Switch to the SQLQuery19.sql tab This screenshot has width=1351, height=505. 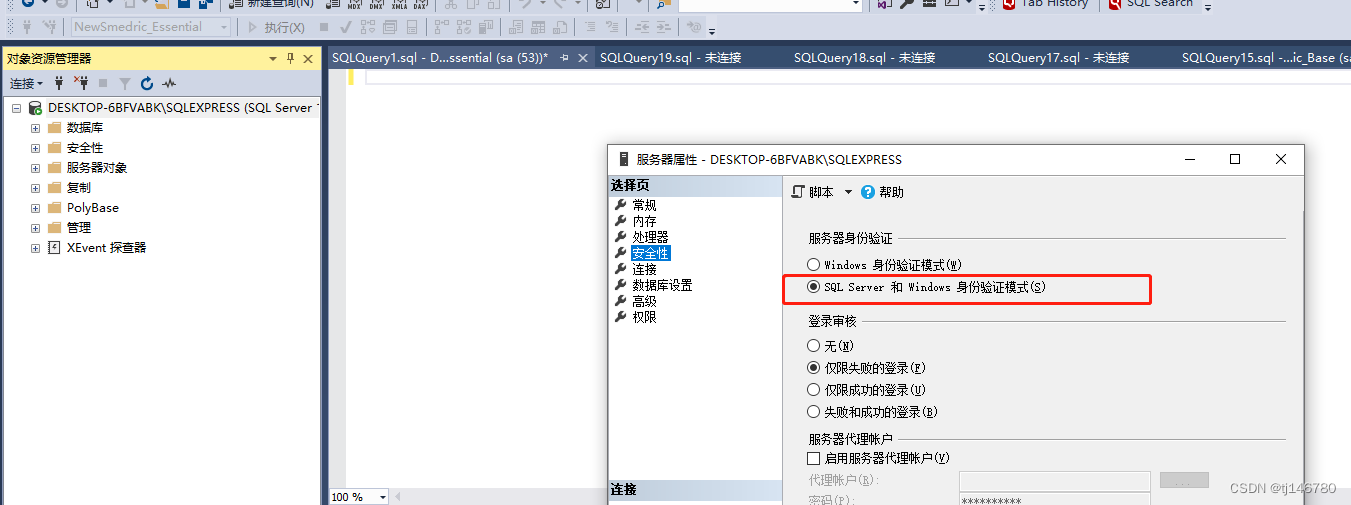pyautogui.click(x=671, y=58)
